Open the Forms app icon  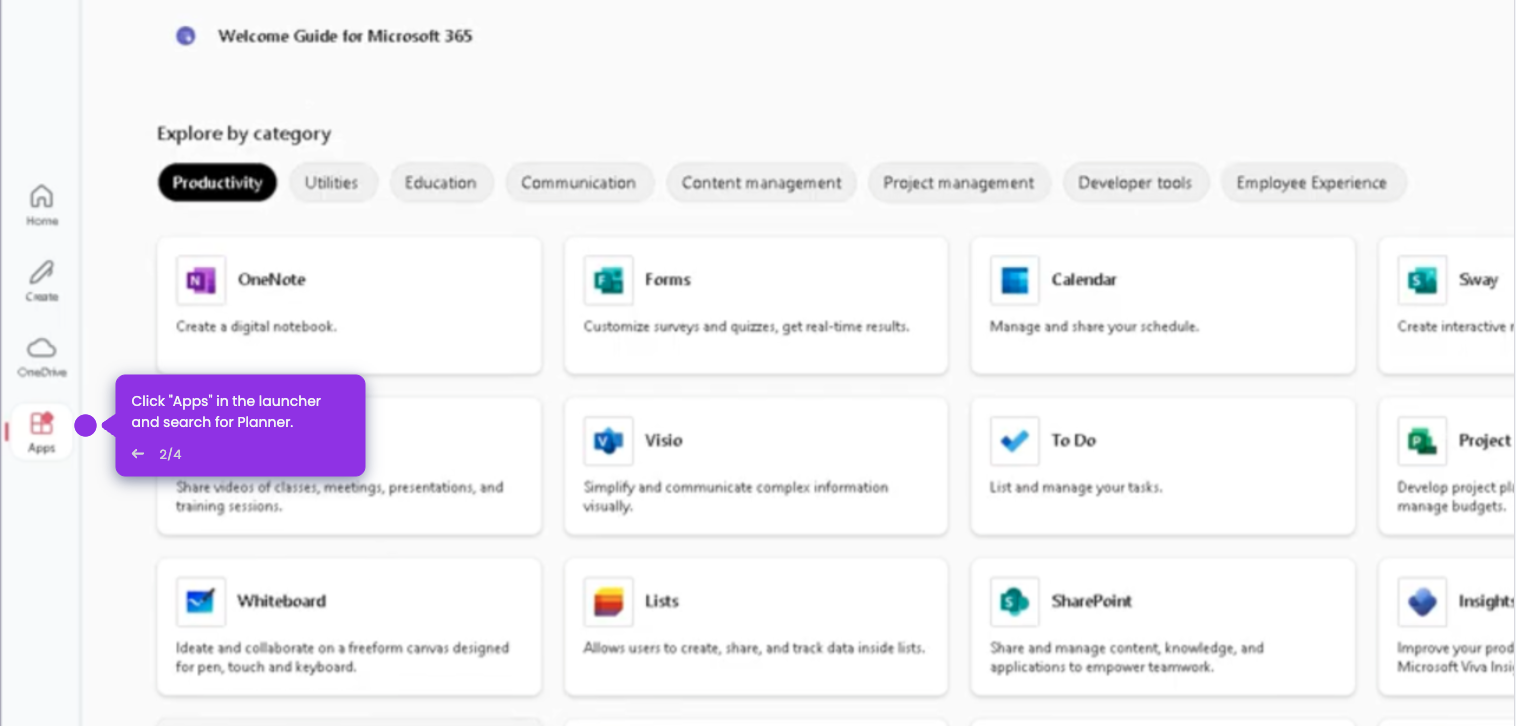point(608,280)
